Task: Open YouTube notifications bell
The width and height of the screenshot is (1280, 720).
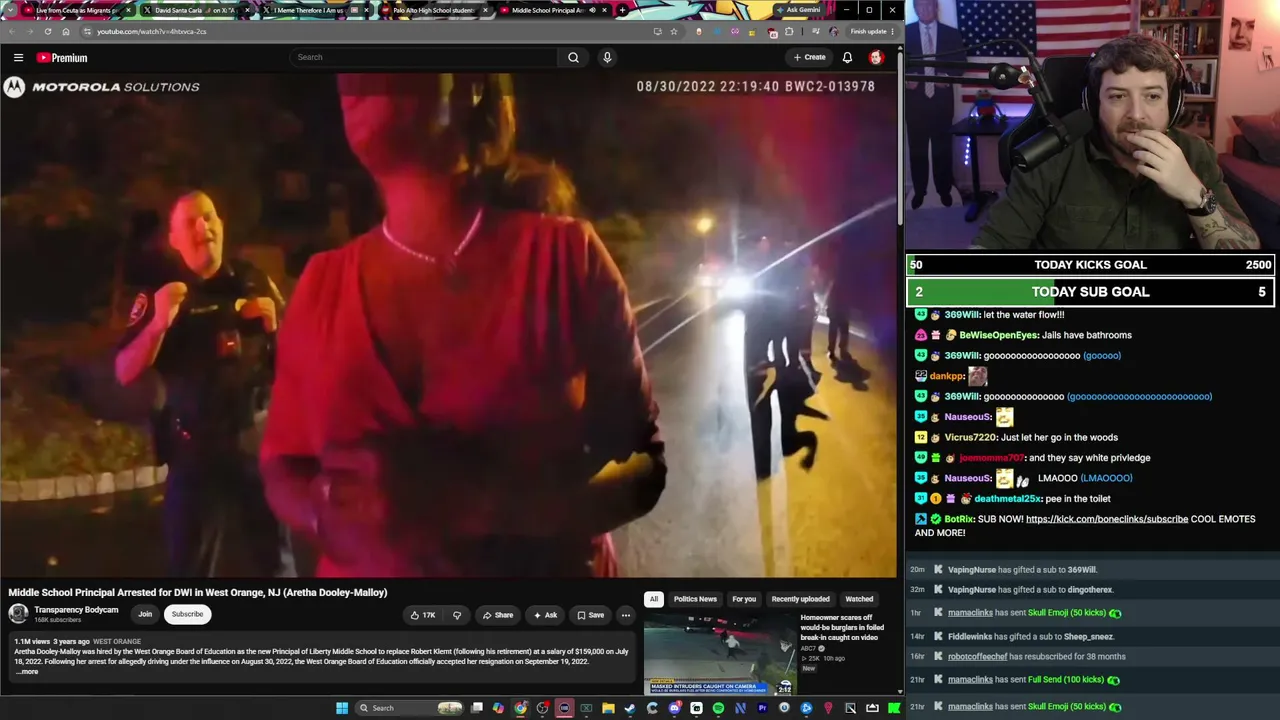Action: [x=847, y=57]
